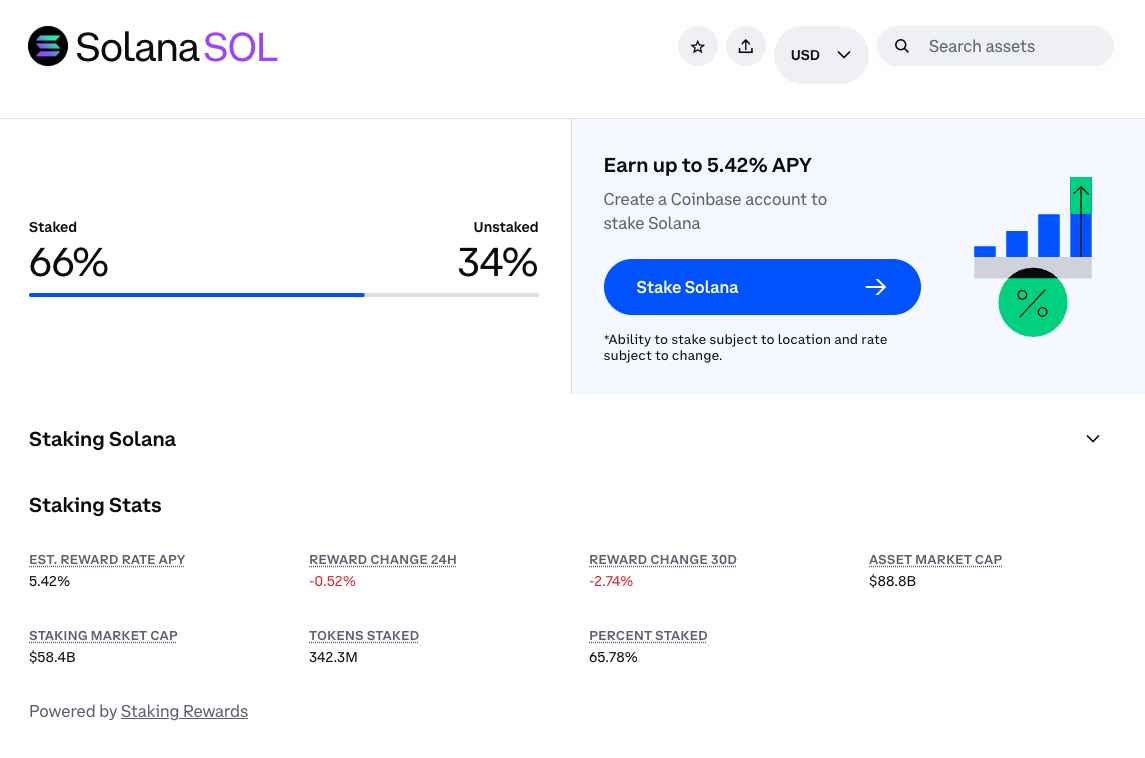
Task: Click the REWARD CHANGE 30D label
Action: pos(662,559)
